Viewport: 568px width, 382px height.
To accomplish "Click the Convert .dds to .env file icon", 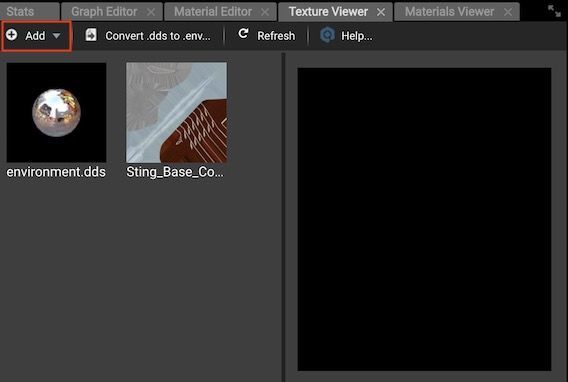I will click(91, 35).
